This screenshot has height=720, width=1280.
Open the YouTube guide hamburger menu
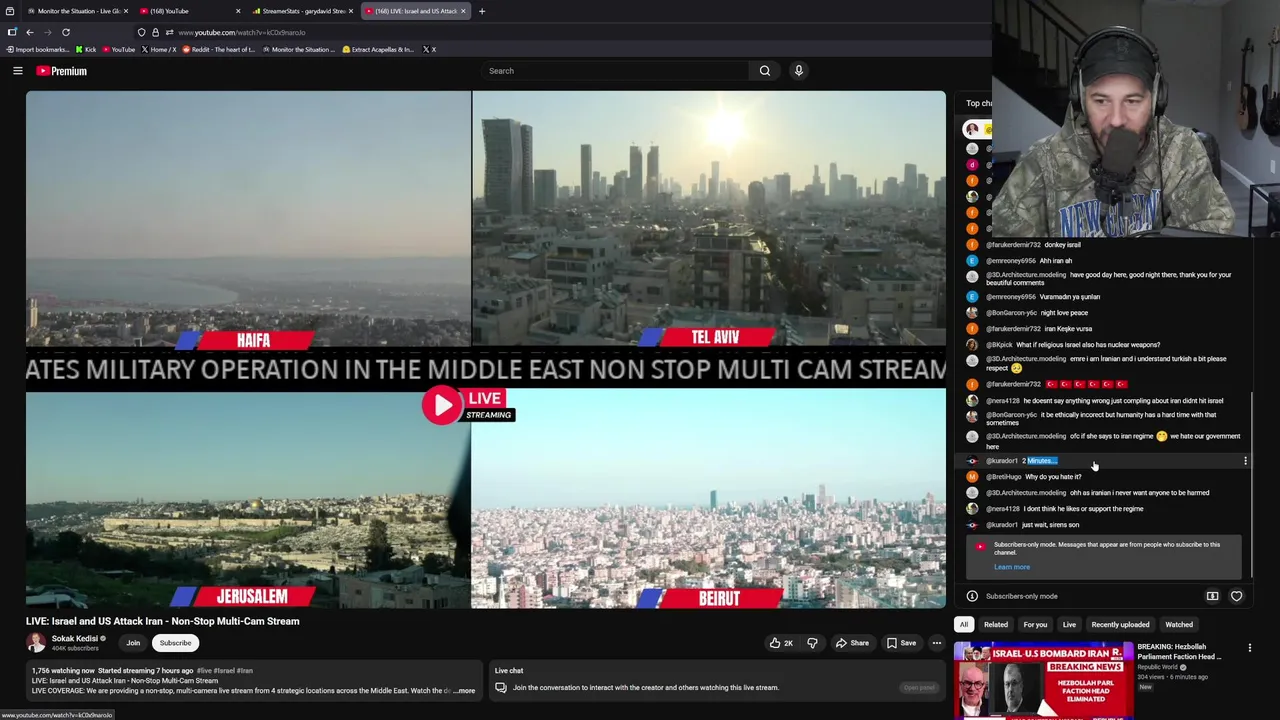17,71
